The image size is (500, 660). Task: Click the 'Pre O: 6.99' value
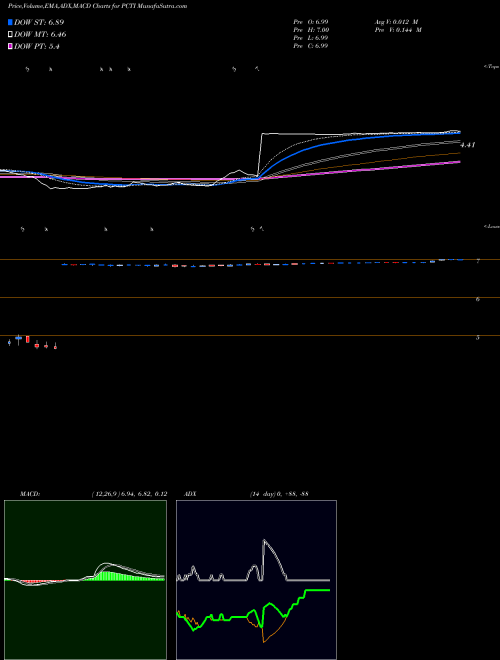point(311,22)
